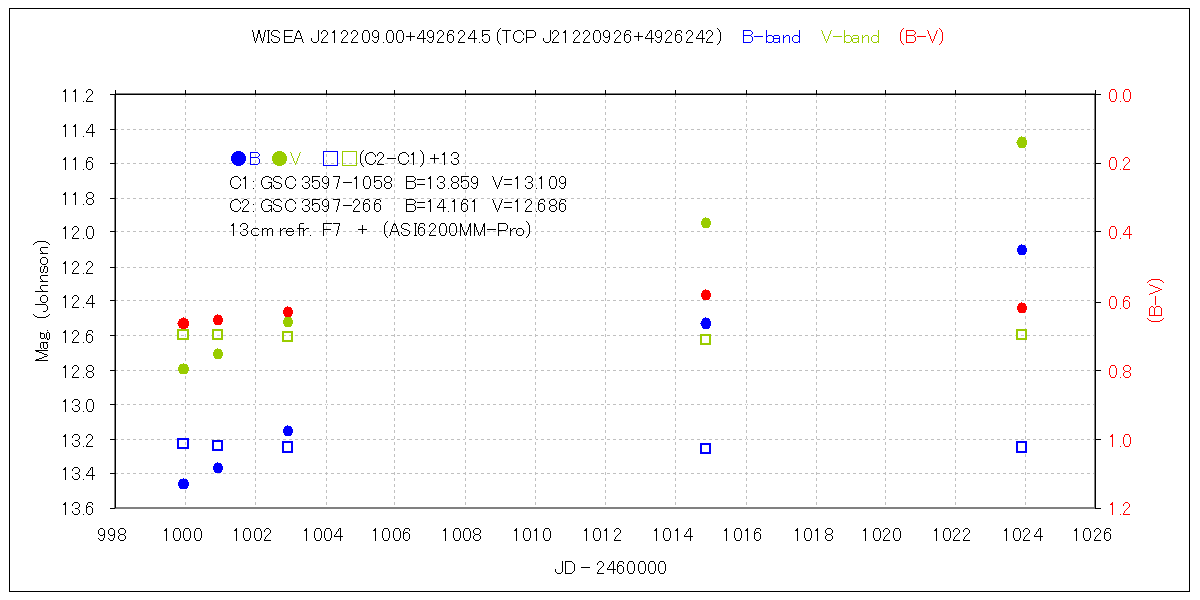Click the green "V-band" label in the title

[x=850, y=37]
